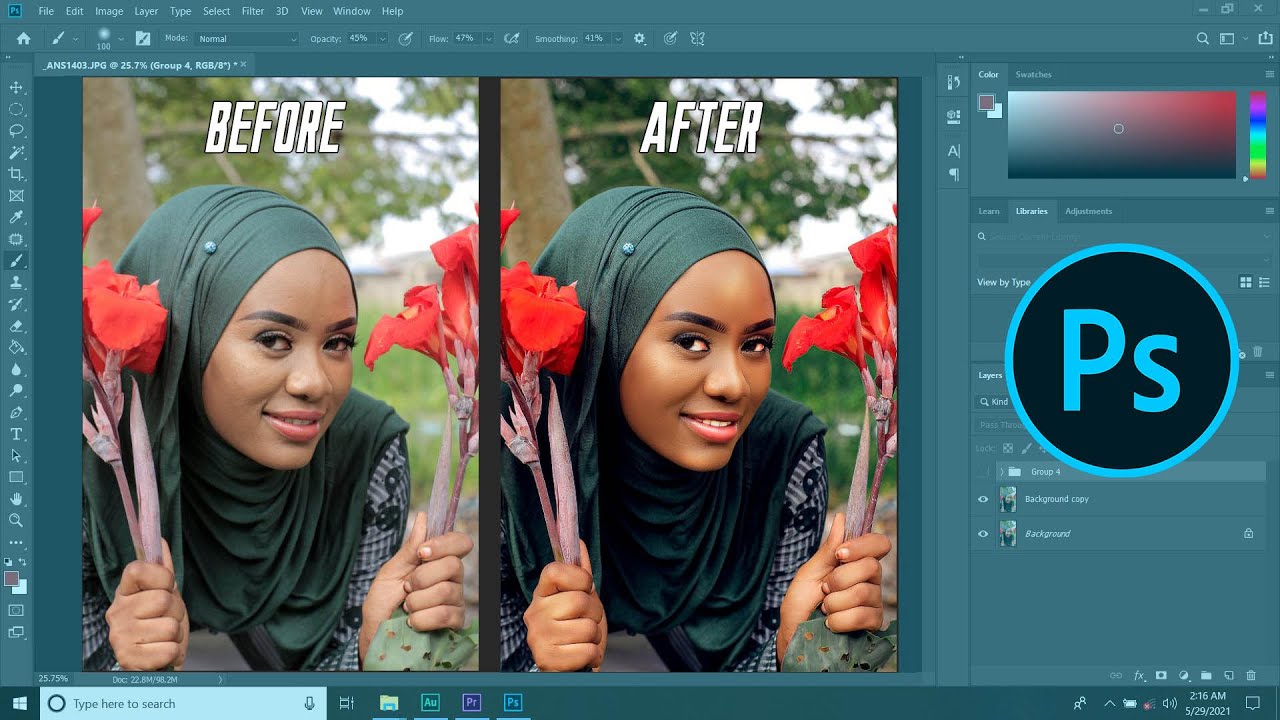Create a new layer
The width and height of the screenshot is (1280, 720).
click(x=1229, y=676)
